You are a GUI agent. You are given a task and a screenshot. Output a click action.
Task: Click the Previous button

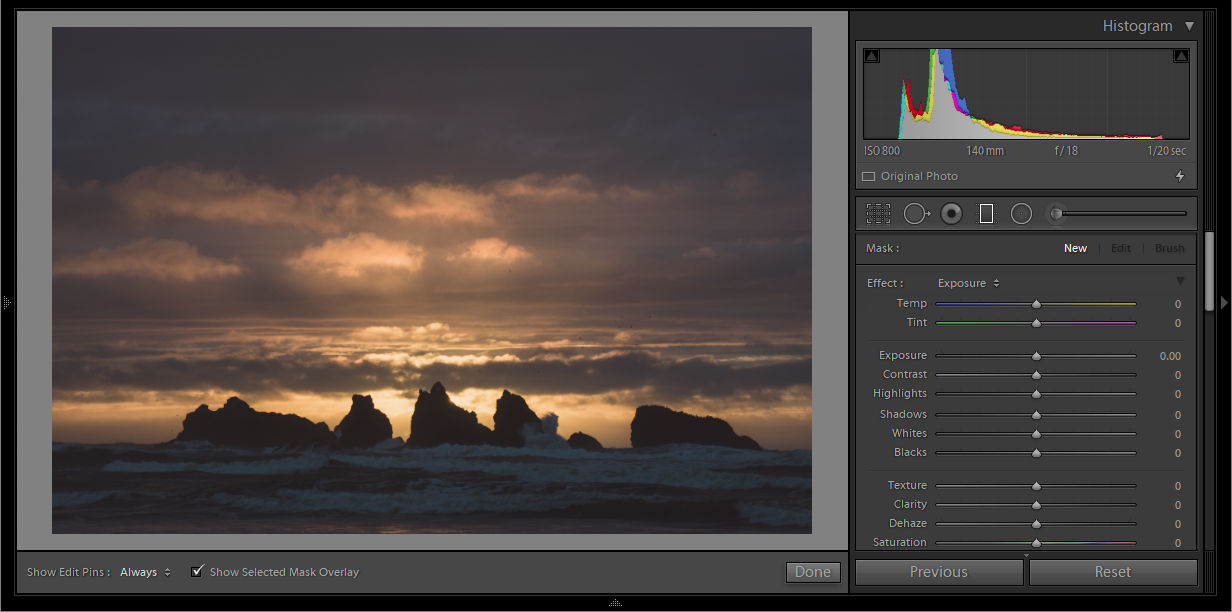pyautogui.click(x=938, y=572)
